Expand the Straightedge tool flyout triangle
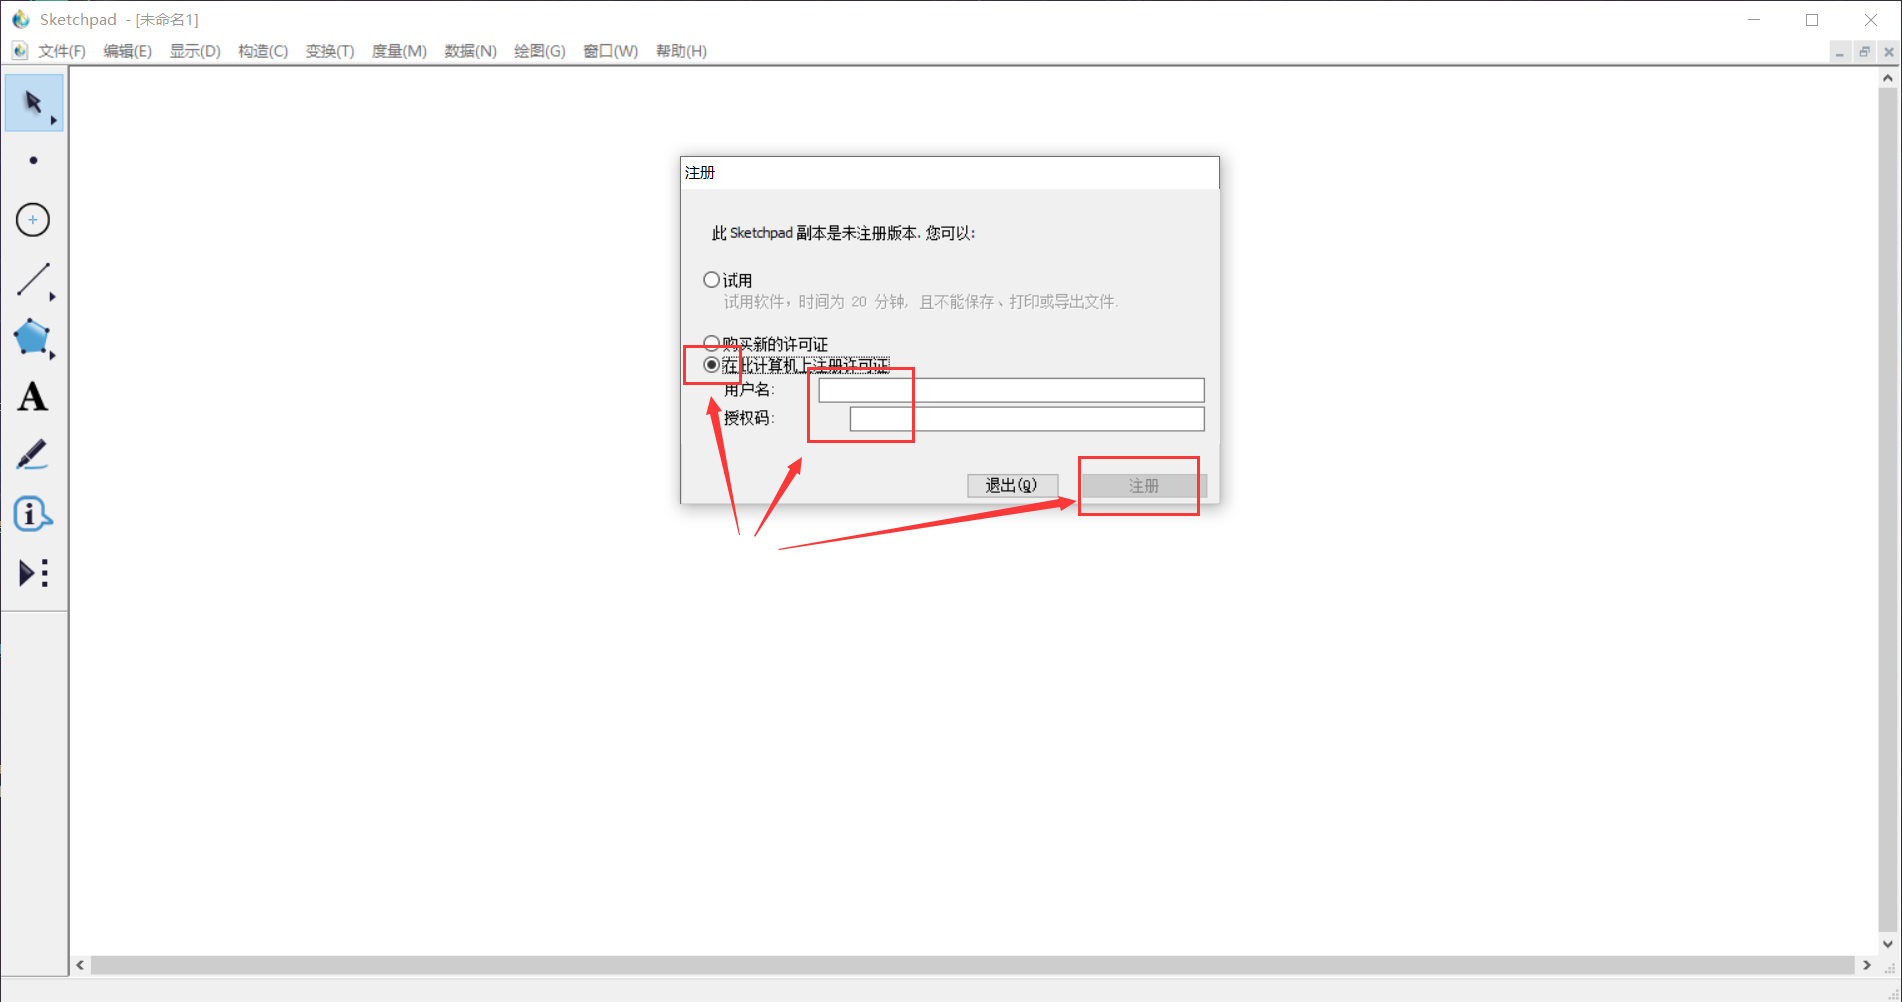Viewport: 1902px width, 1002px height. (53, 297)
